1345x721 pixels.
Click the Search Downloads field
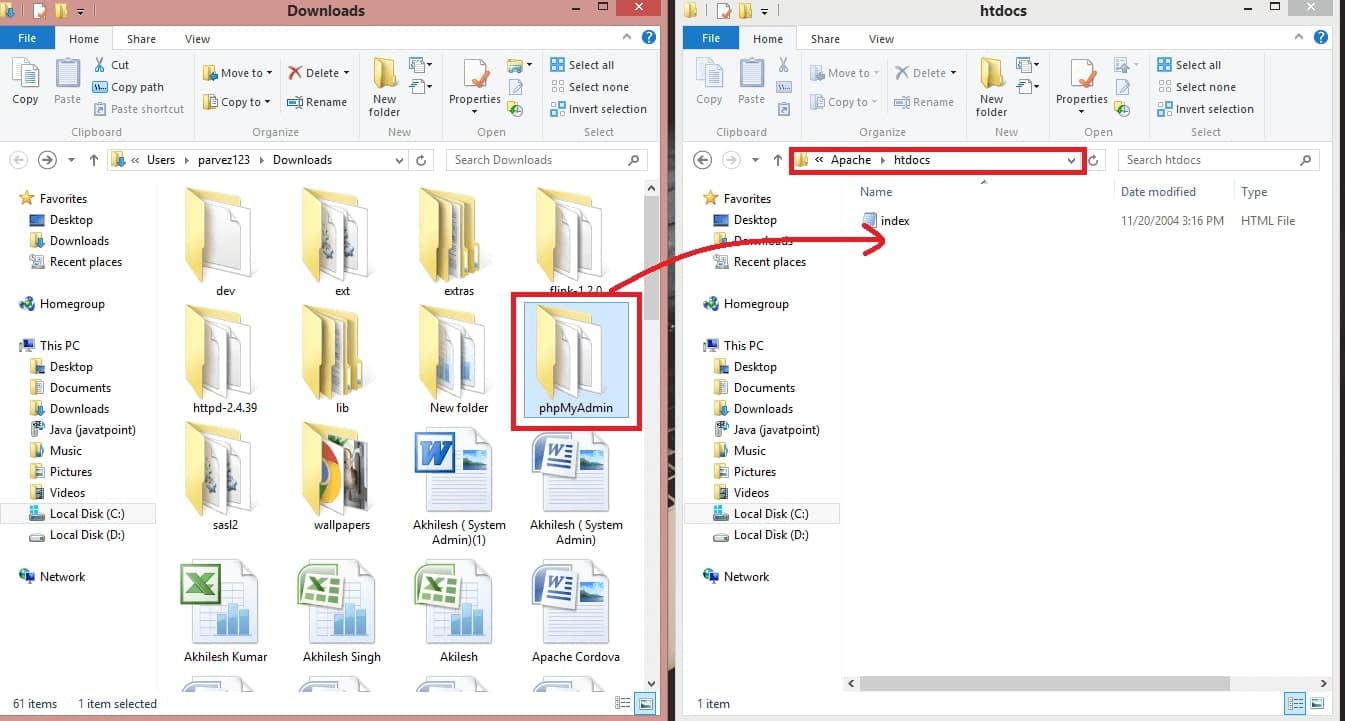pyautogui.click(x=546, y=160)
